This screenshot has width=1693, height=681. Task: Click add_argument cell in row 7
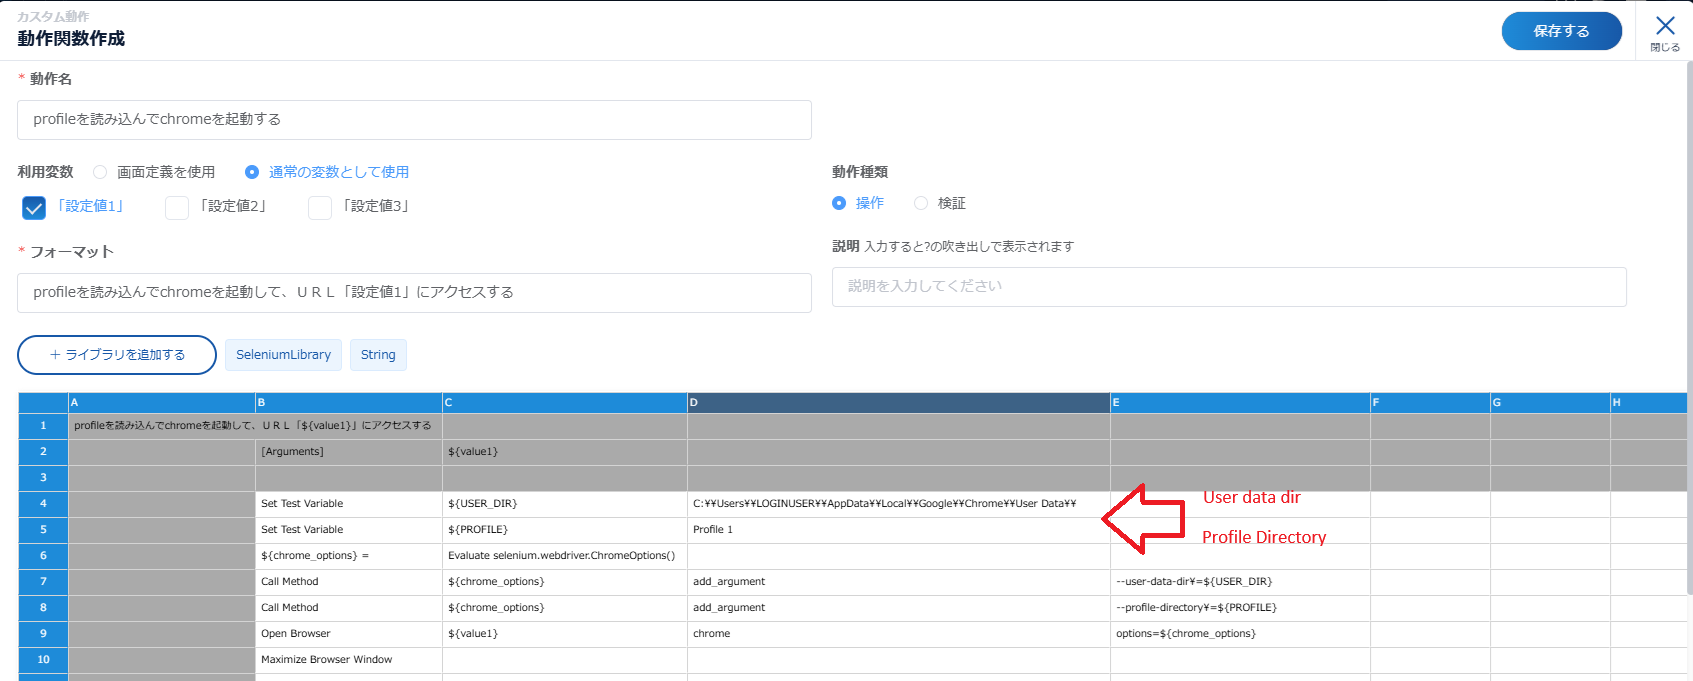(898, 582)
